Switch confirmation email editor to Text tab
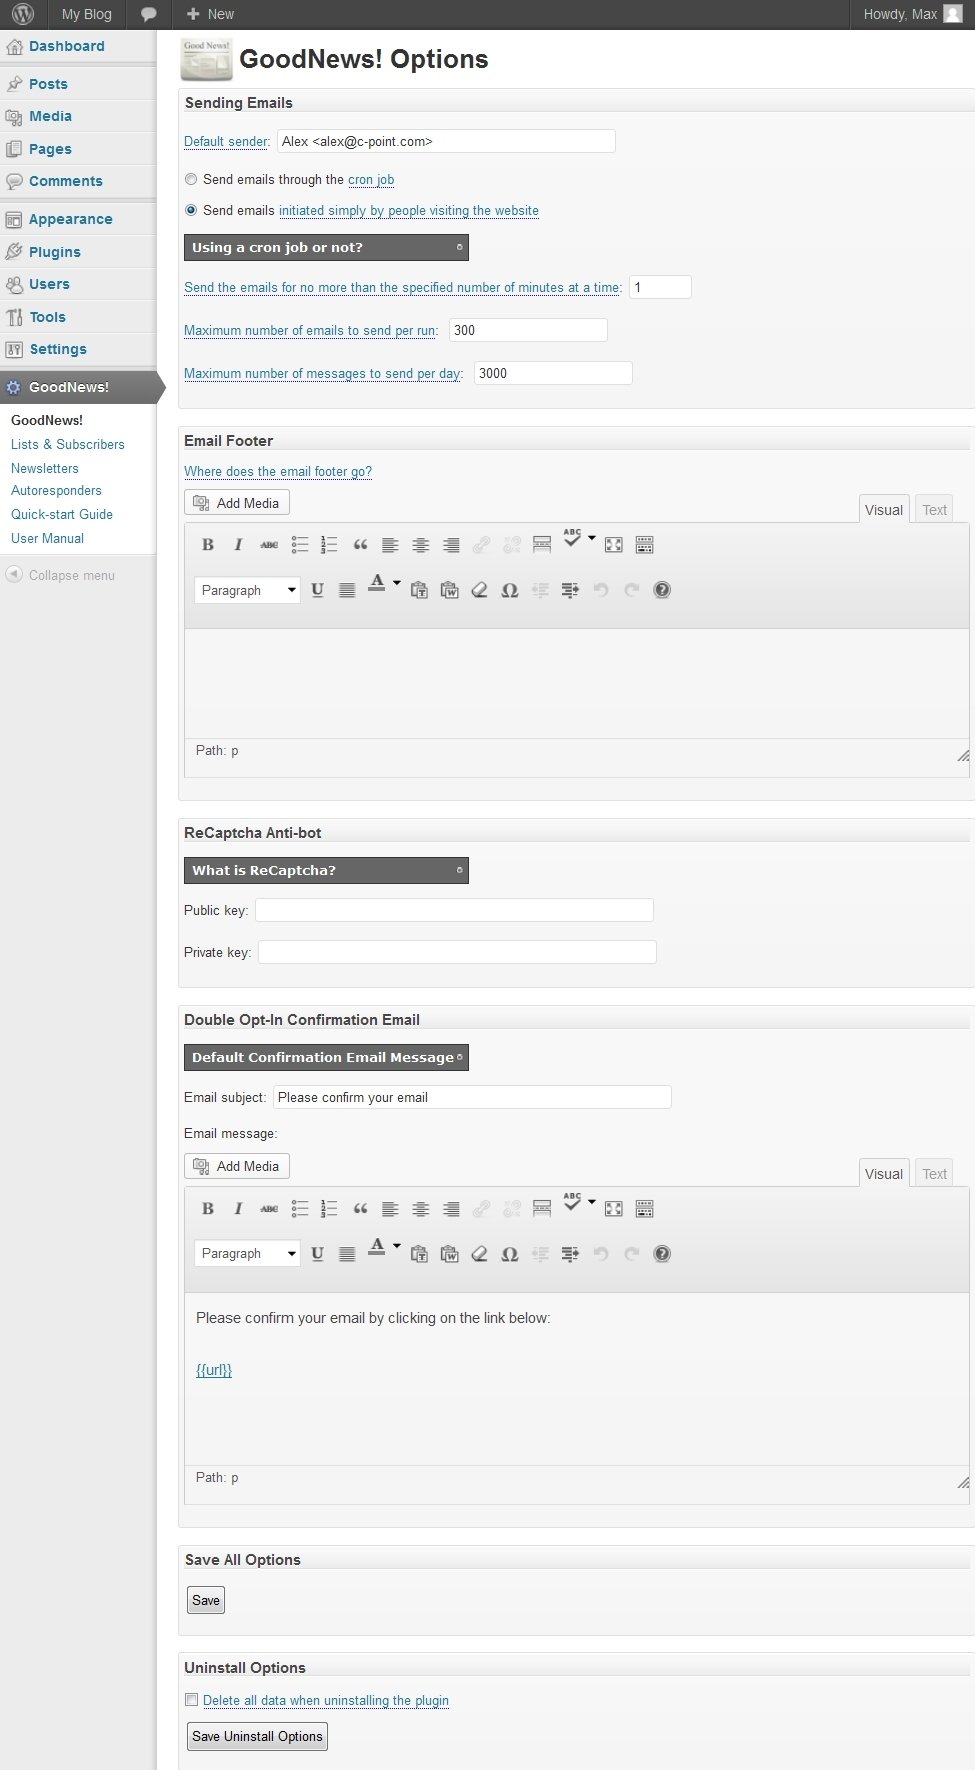Screen dimensions: 975x1770 coord(935,1174)
